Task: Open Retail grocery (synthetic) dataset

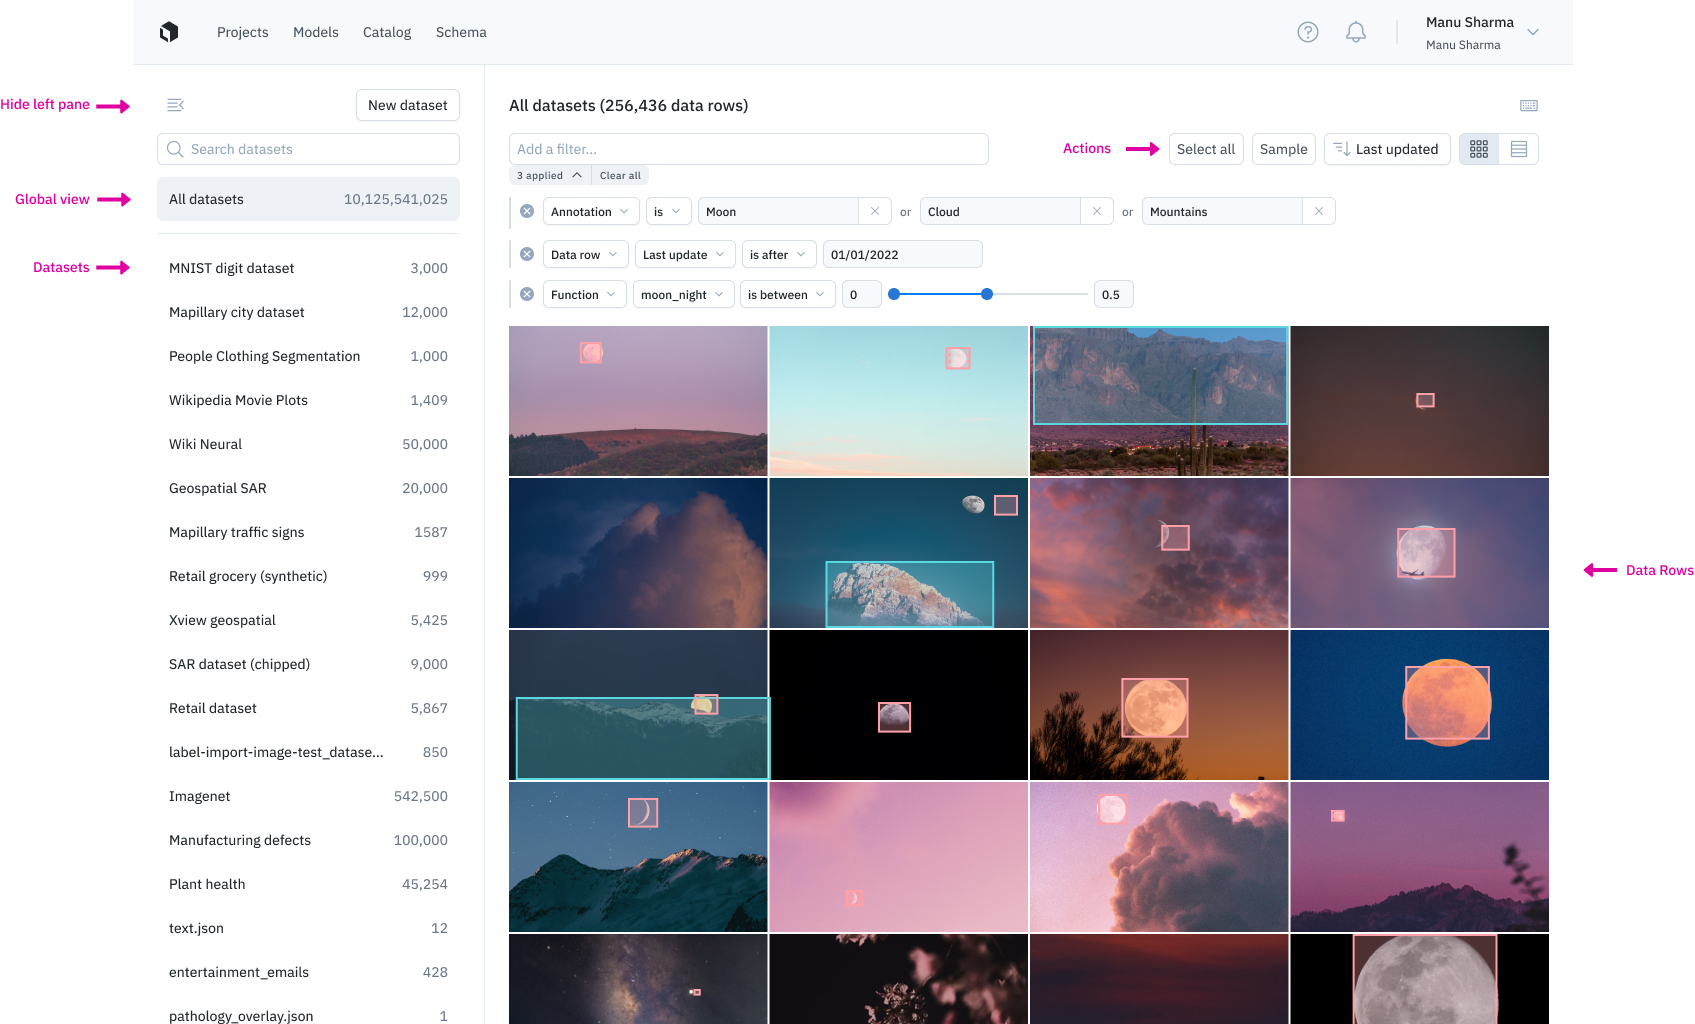Action: click(x=308, y=576)
